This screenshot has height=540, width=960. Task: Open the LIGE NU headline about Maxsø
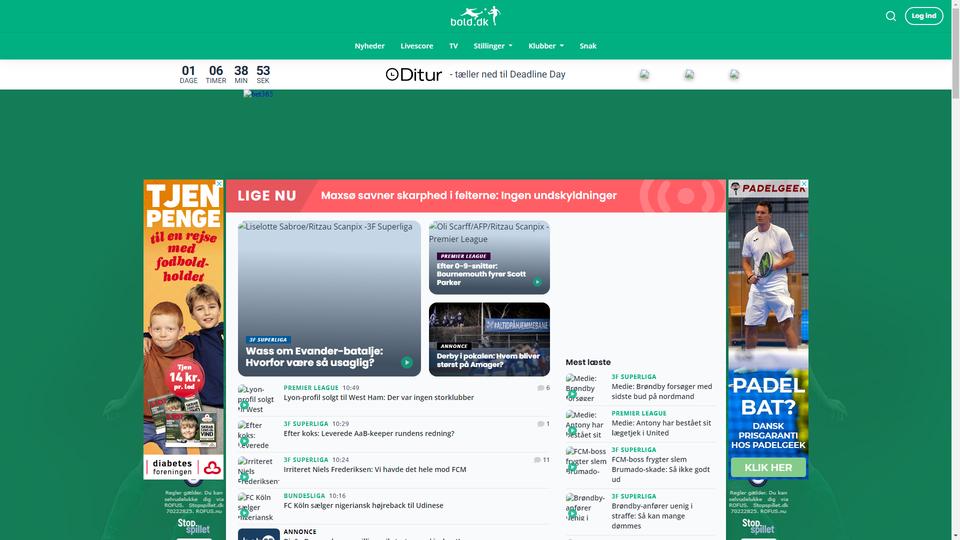[x=468, y=196]
